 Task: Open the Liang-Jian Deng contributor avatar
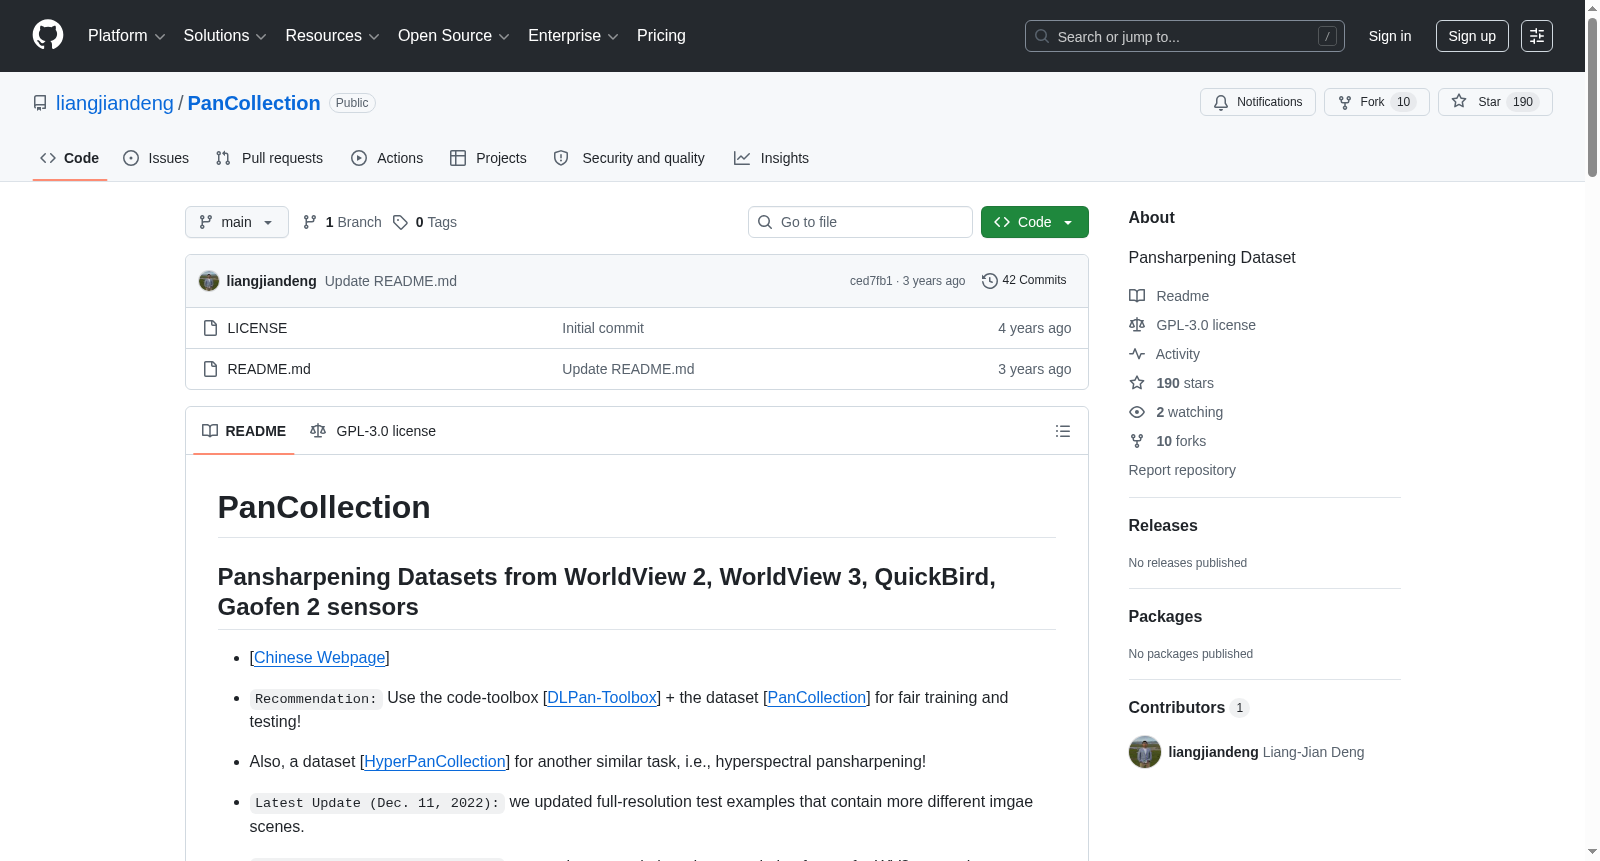tap(1145, 752)
